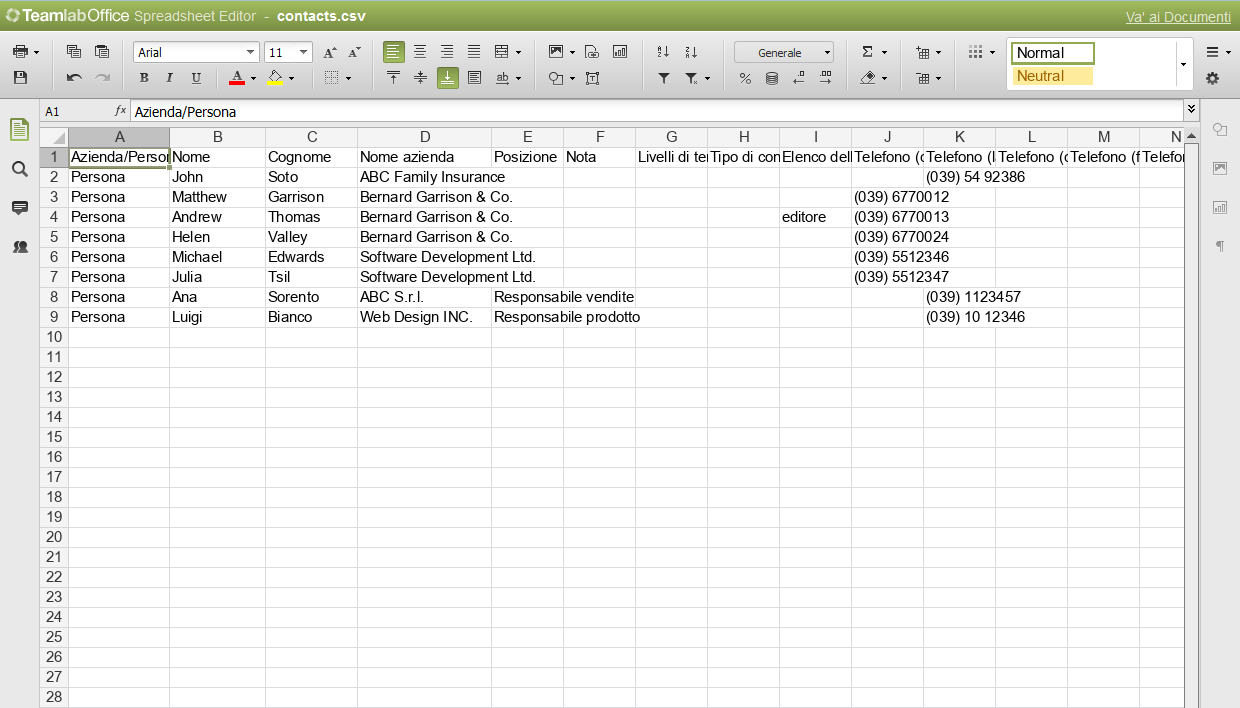Apply the Neutral cell style
Viewport: 1240px width, 708px height.
1053,76
